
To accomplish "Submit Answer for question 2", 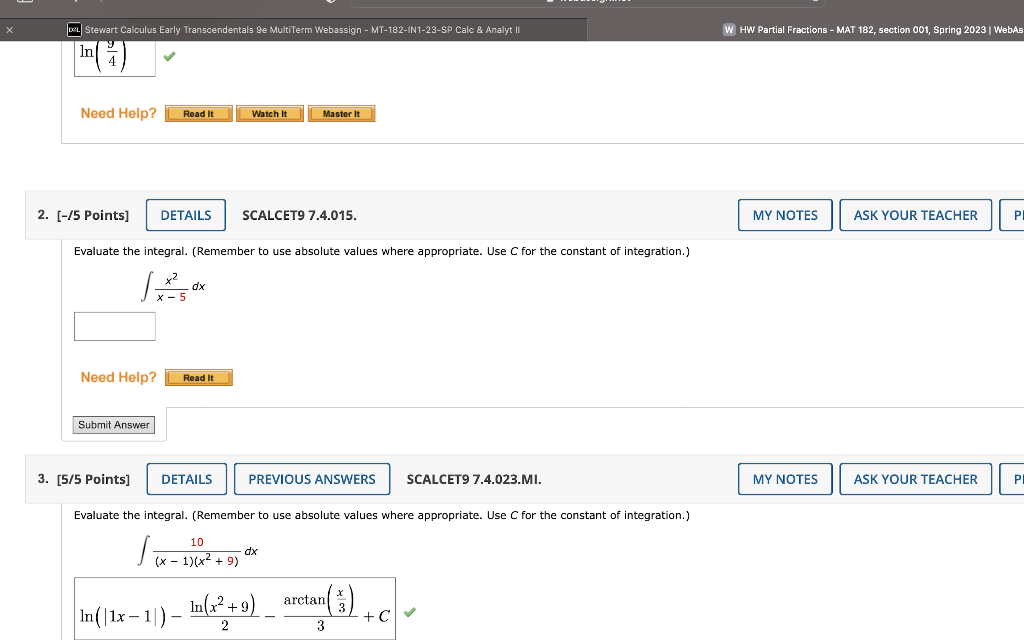I will point(113,424).
